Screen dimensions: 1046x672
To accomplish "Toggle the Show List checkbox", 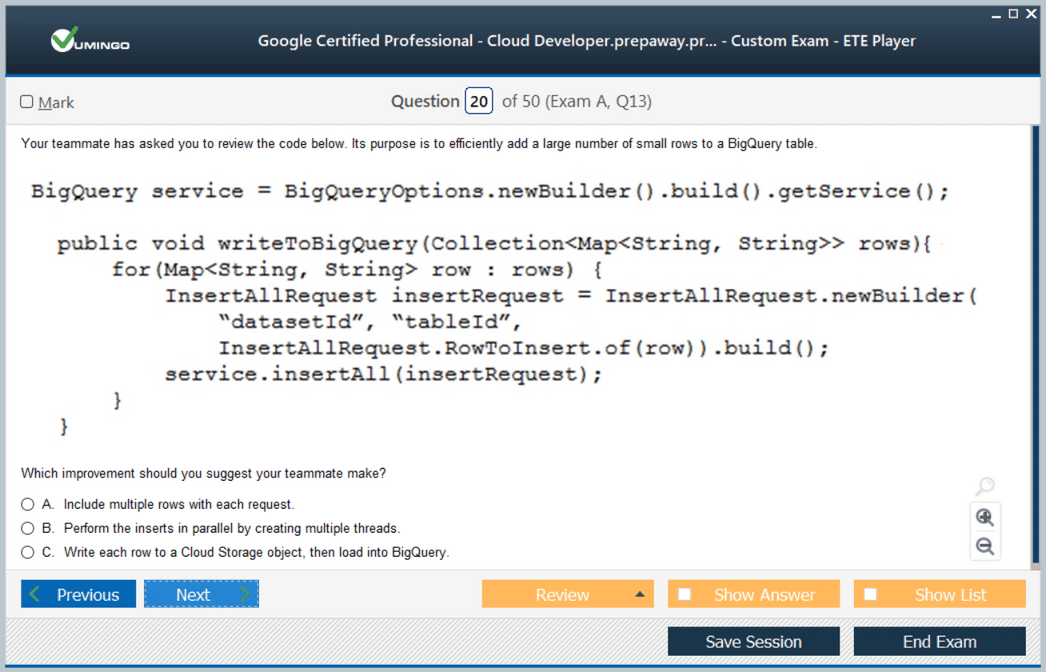I will coord(871,594).
